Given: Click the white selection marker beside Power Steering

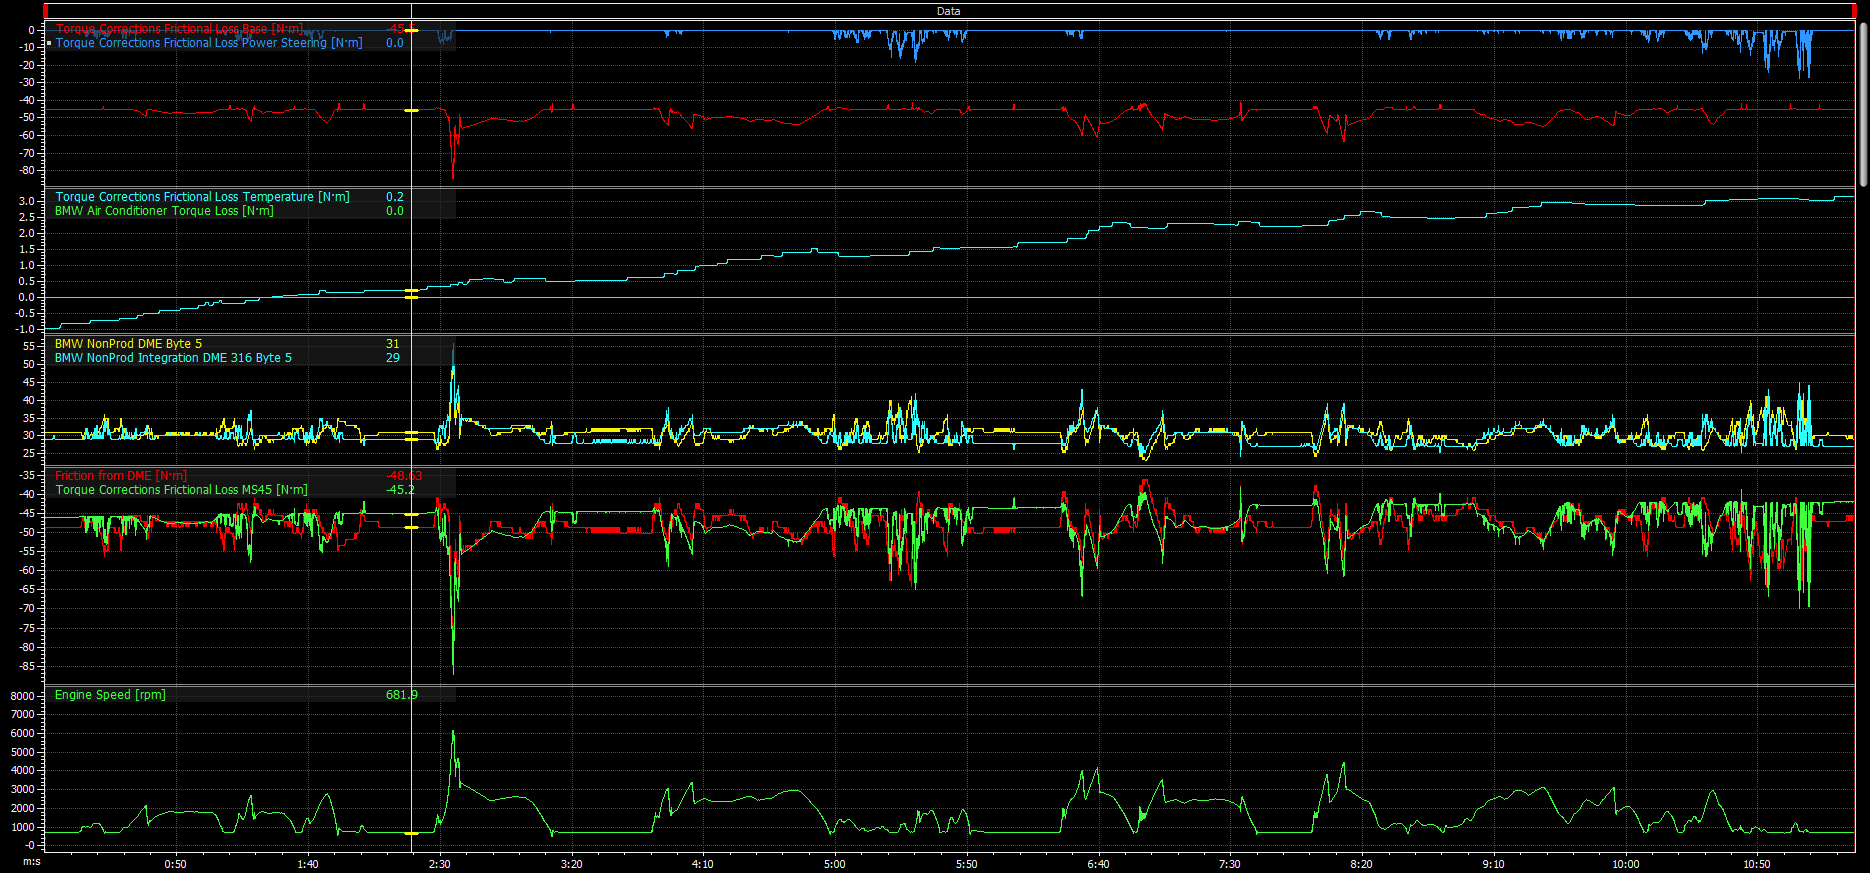Looking at the screenshot, I should [x=49, y=43].
